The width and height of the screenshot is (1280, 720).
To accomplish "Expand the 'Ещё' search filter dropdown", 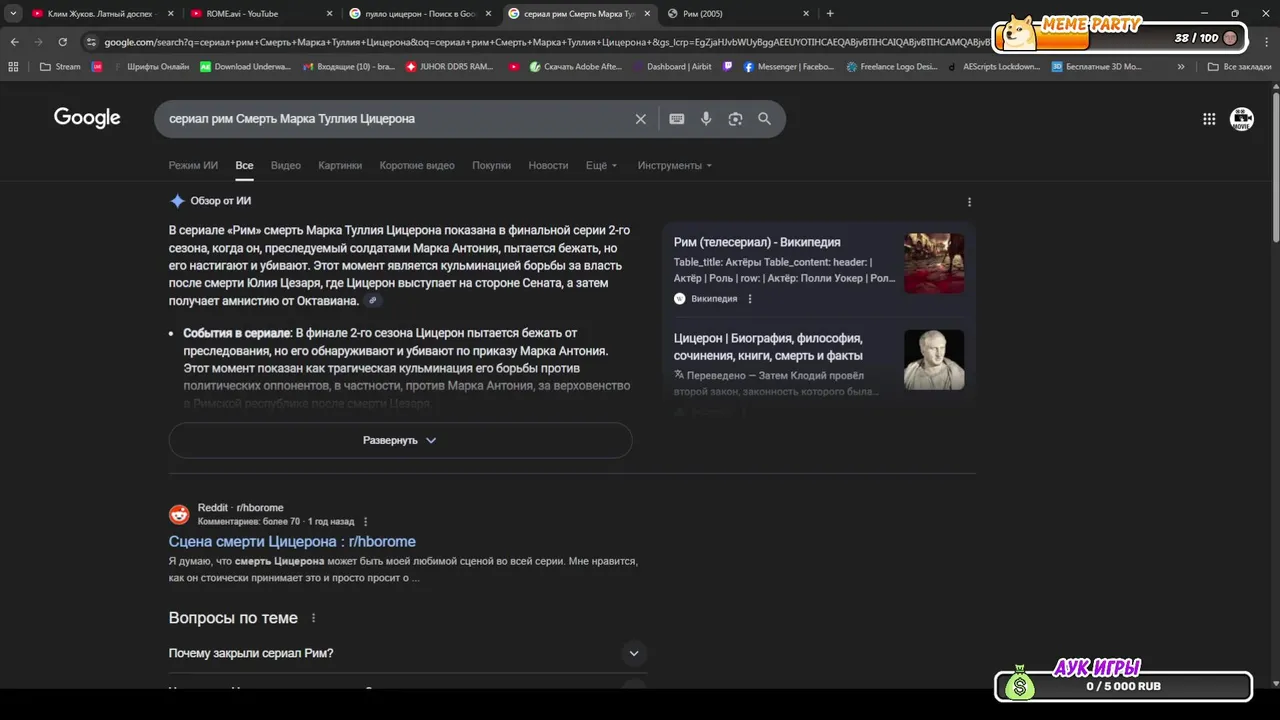I will (602, 166).
